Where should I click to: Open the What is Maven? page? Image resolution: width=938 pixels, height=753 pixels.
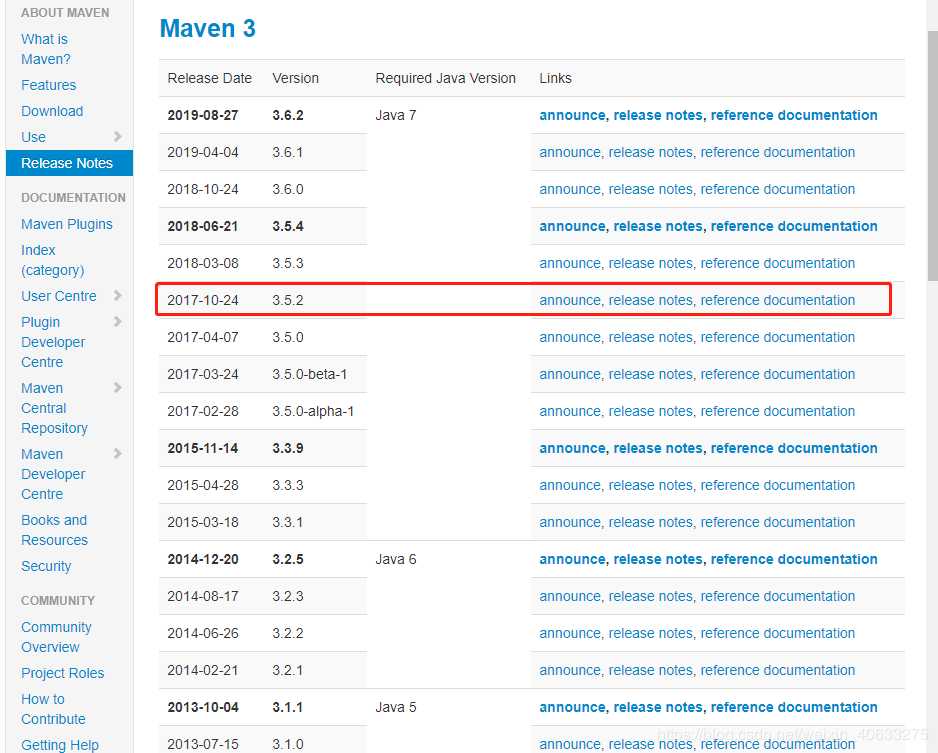point(45,49)
